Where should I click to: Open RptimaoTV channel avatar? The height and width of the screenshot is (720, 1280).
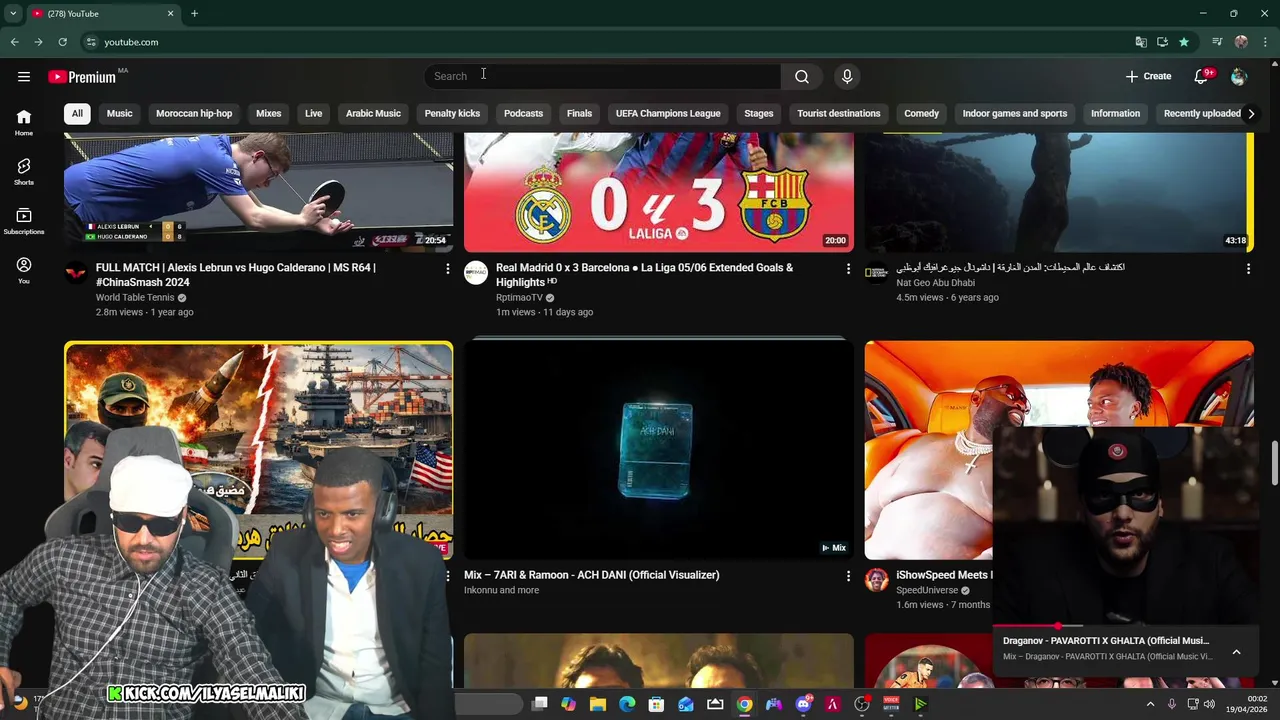[476, 272]
